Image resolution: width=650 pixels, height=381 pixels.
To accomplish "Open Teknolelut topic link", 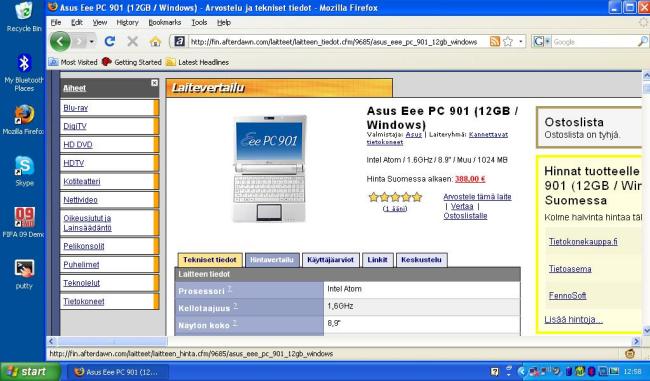I will click(x=82, y=283).
